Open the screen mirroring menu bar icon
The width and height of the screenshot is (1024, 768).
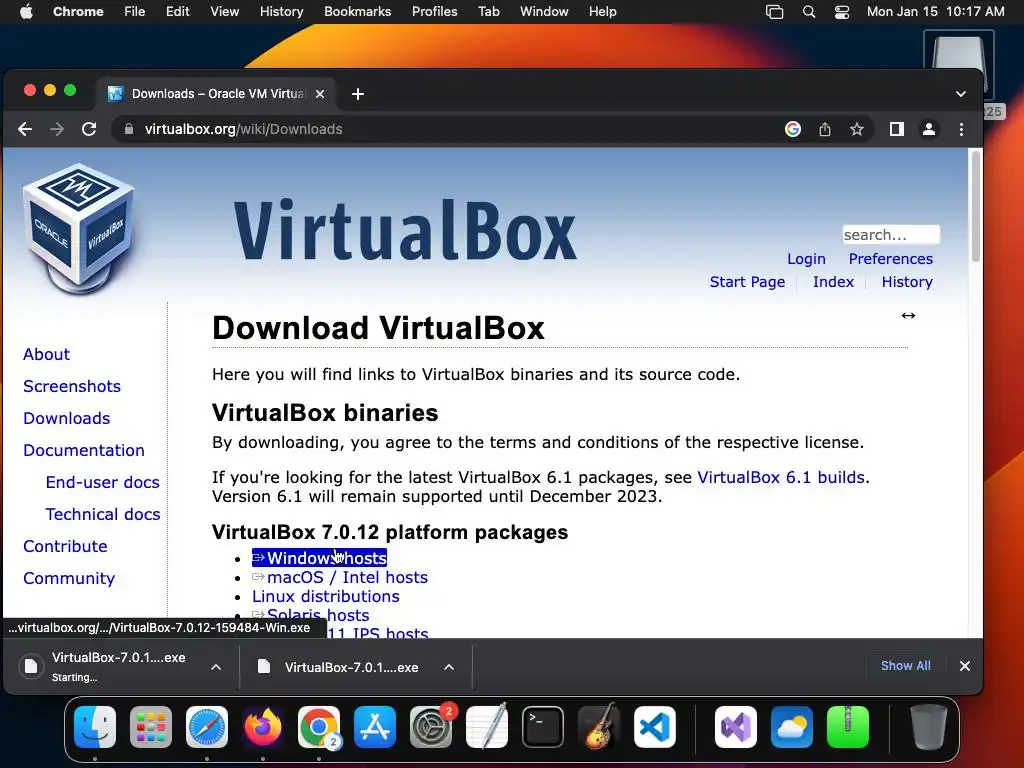[x=775, y=12]
